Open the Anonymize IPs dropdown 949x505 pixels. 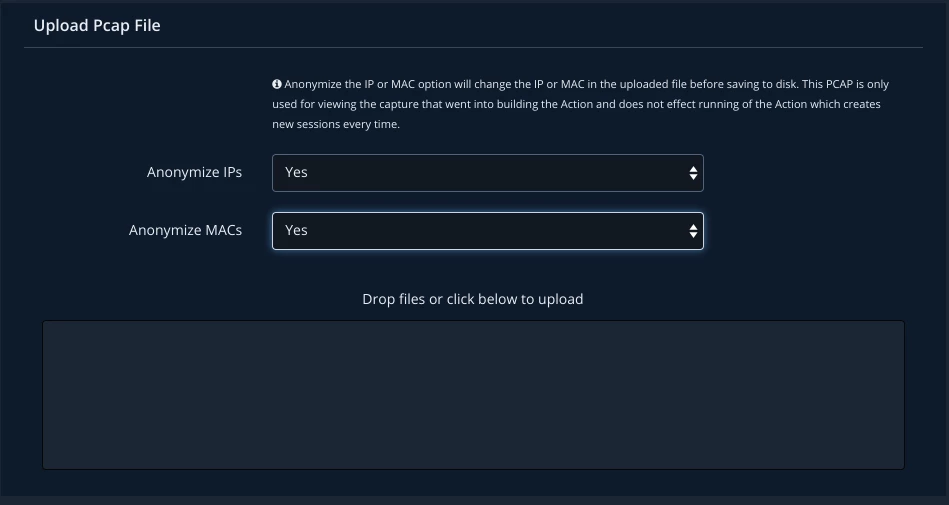pyautogui.click(x=487, y=173)
